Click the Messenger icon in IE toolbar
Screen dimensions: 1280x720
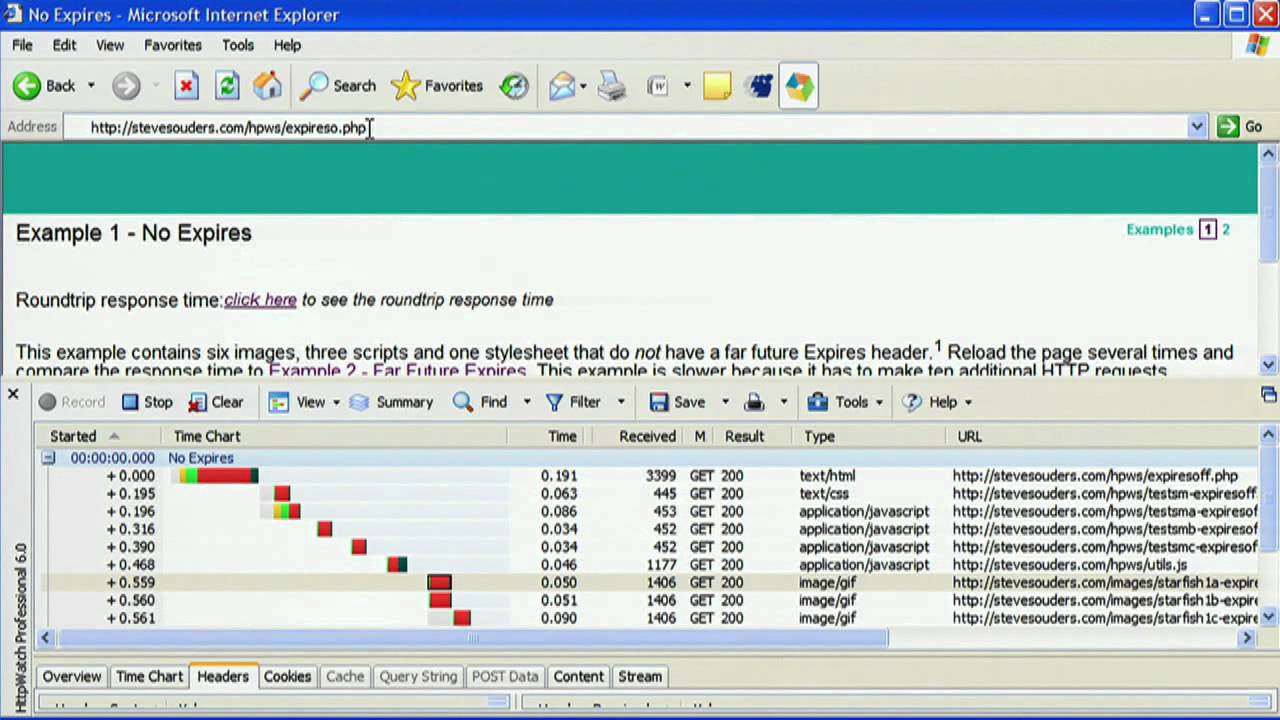tap(760, 86)
